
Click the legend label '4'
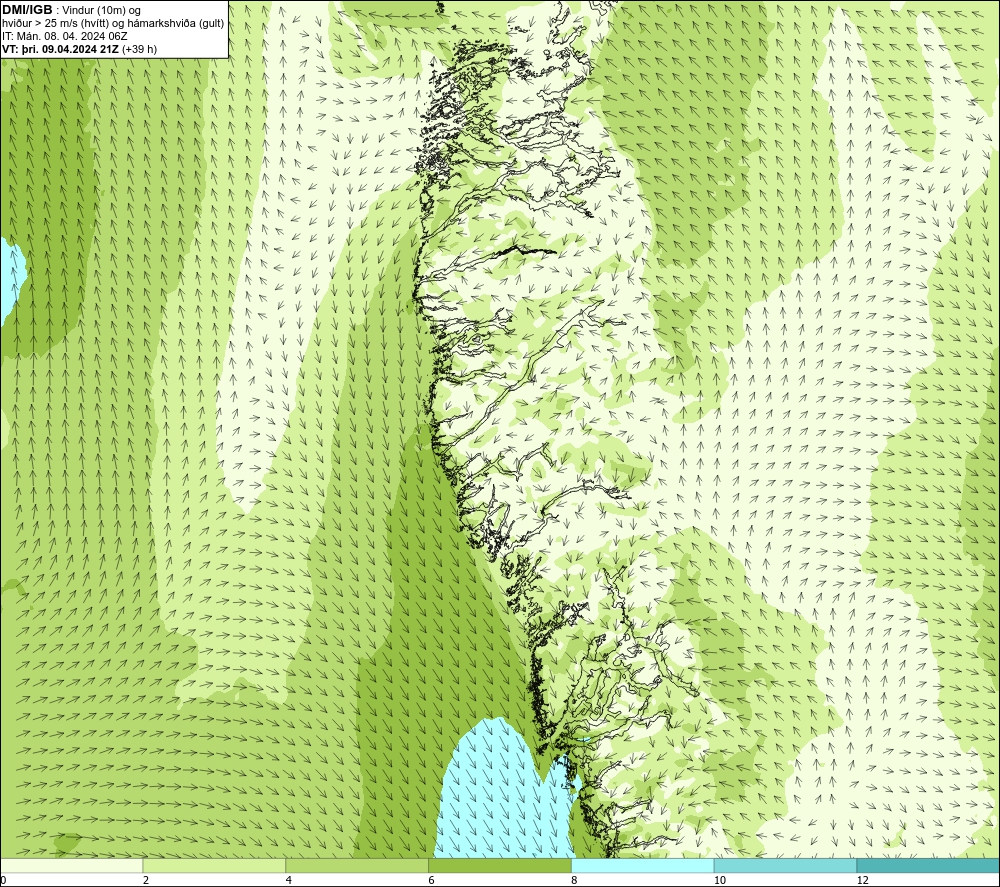click(x=289, y=880)
